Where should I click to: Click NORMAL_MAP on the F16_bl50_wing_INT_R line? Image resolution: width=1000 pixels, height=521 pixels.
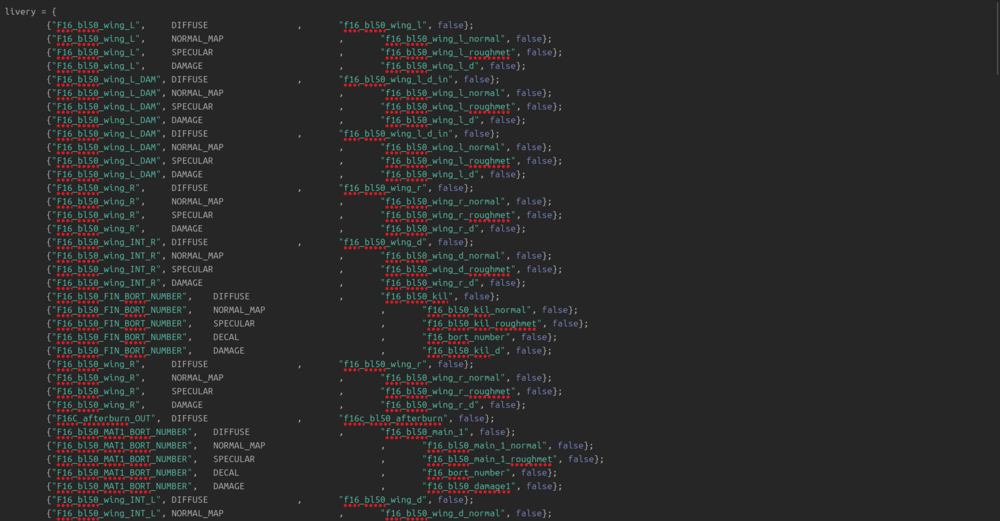(x=197, y=256)
